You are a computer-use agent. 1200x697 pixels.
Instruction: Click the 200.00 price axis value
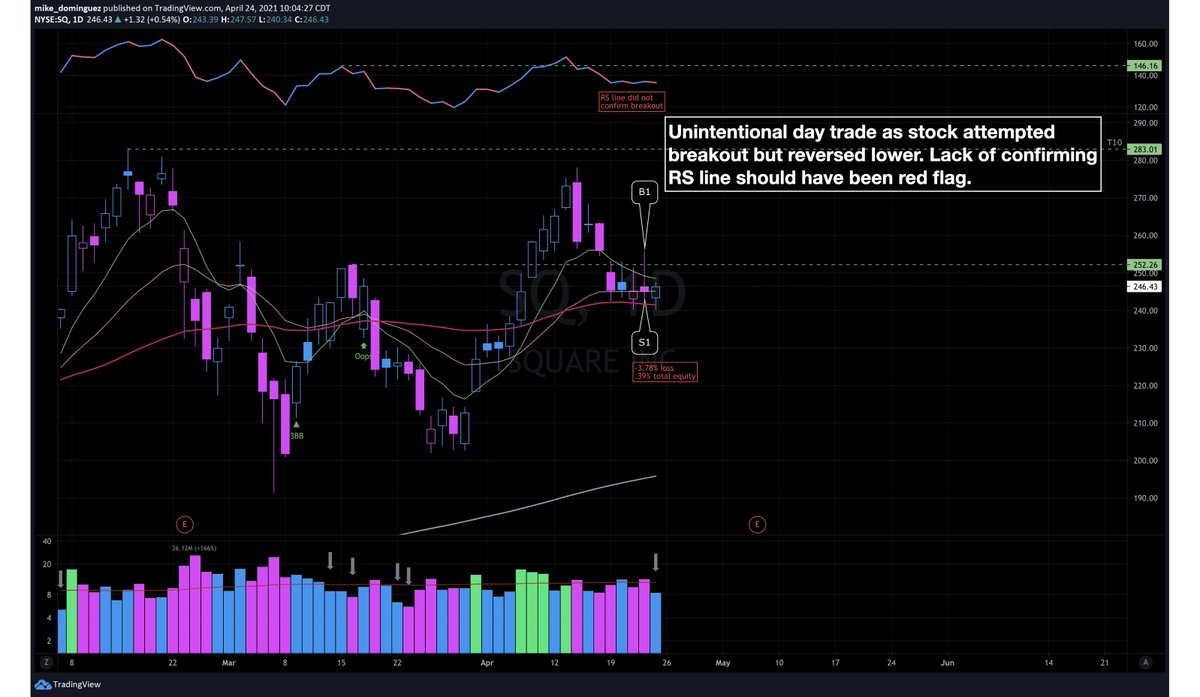pos(1146,461)
